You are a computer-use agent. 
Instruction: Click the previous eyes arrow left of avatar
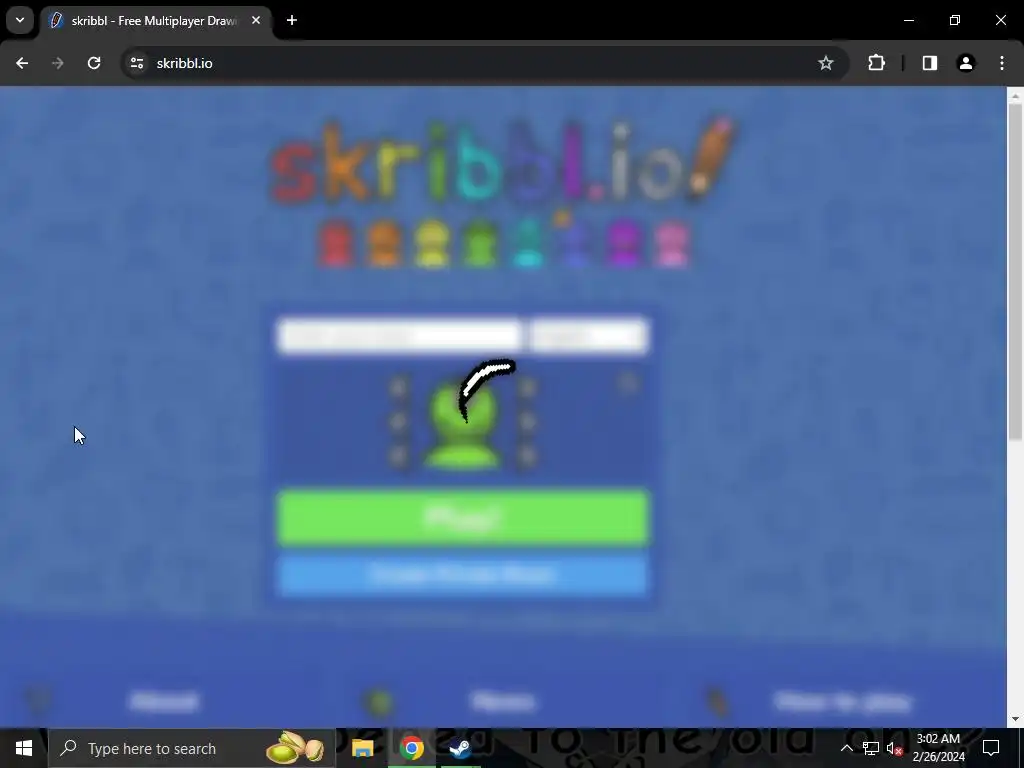coord(398,388)
